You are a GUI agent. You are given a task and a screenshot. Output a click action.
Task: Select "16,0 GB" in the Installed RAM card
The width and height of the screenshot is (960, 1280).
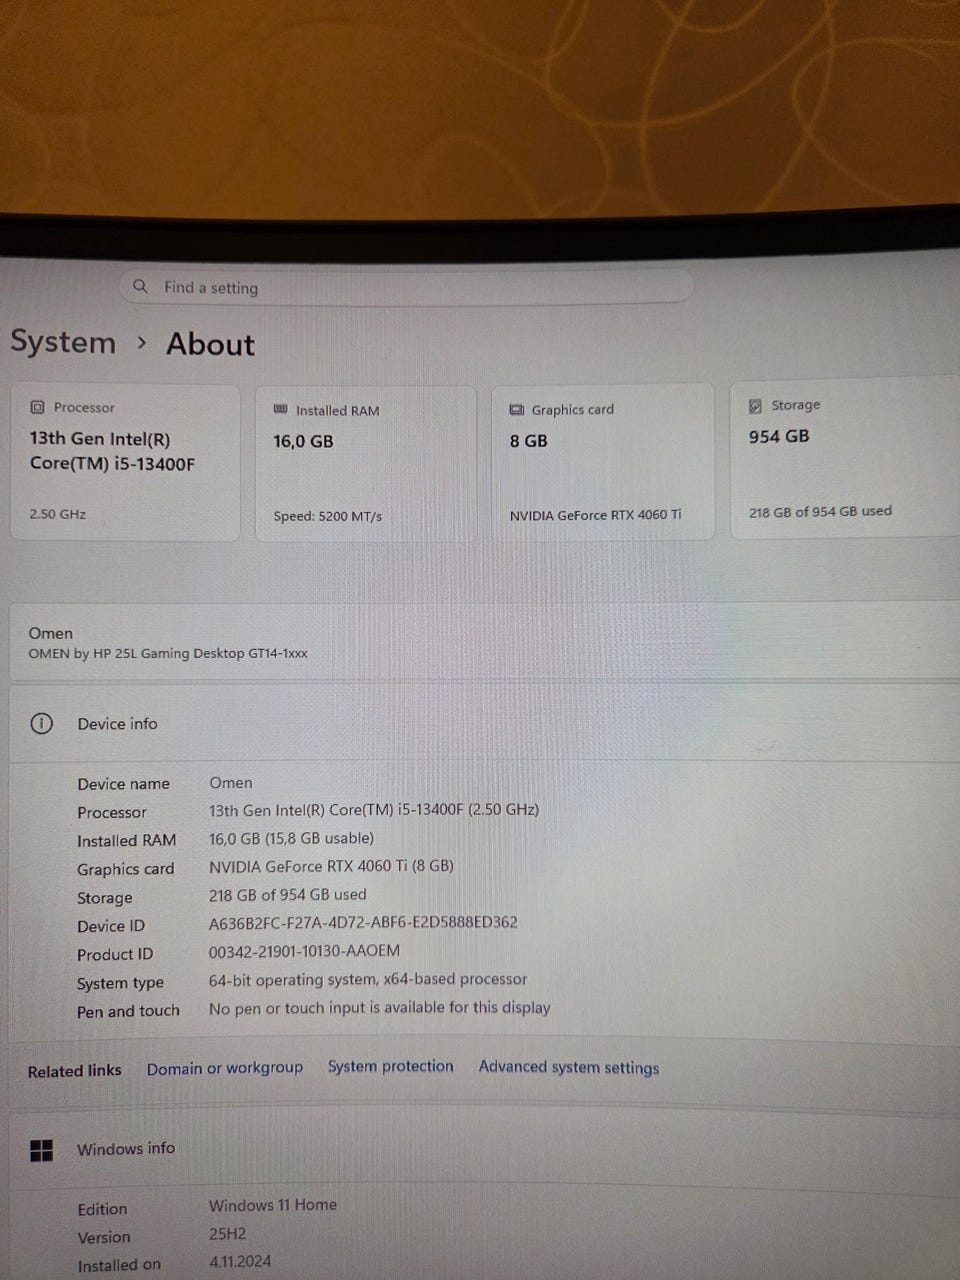303,441
